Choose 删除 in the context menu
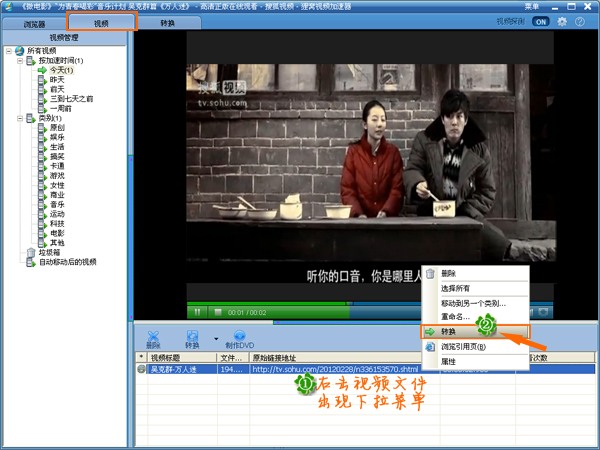The height and width of the screenshot is (450, 600). coord(475,274)
